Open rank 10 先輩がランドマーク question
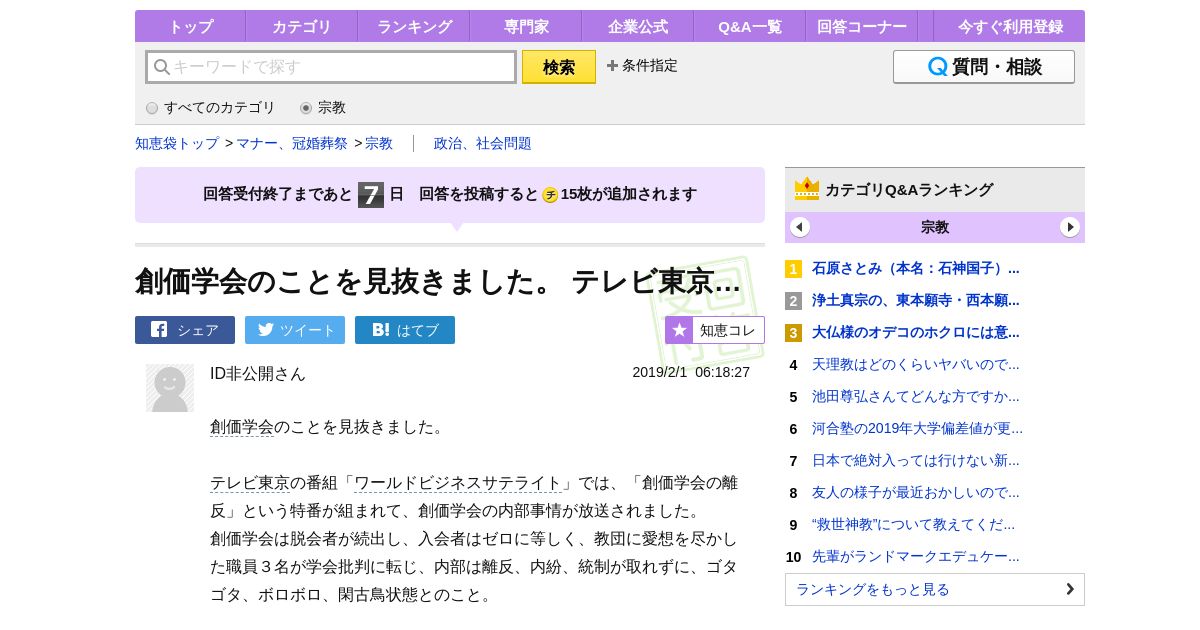The height and width of the screenshot is (630, 1200). pyautogui.click(x=916, y=556)
